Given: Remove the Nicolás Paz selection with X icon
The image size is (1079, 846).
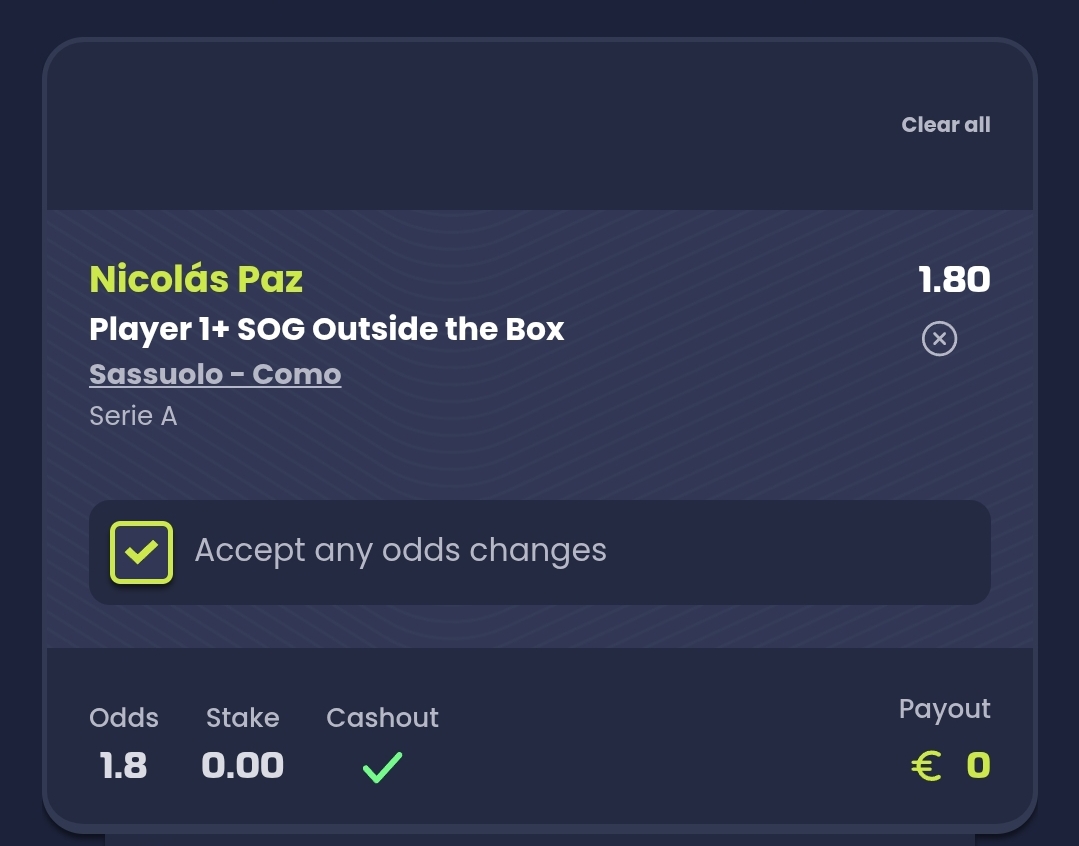Looking at the screenshot, I should point(939,339).
